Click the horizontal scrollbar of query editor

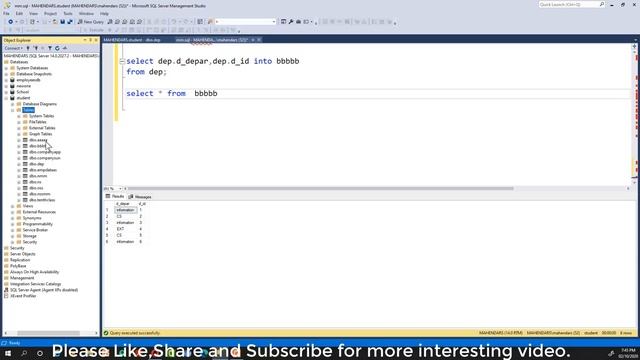320,189
